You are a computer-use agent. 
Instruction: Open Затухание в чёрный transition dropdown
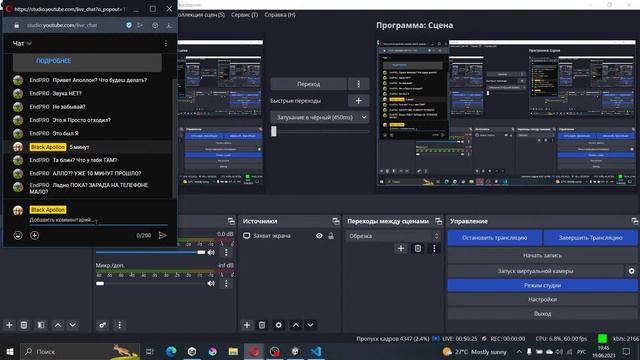[320, 118]
